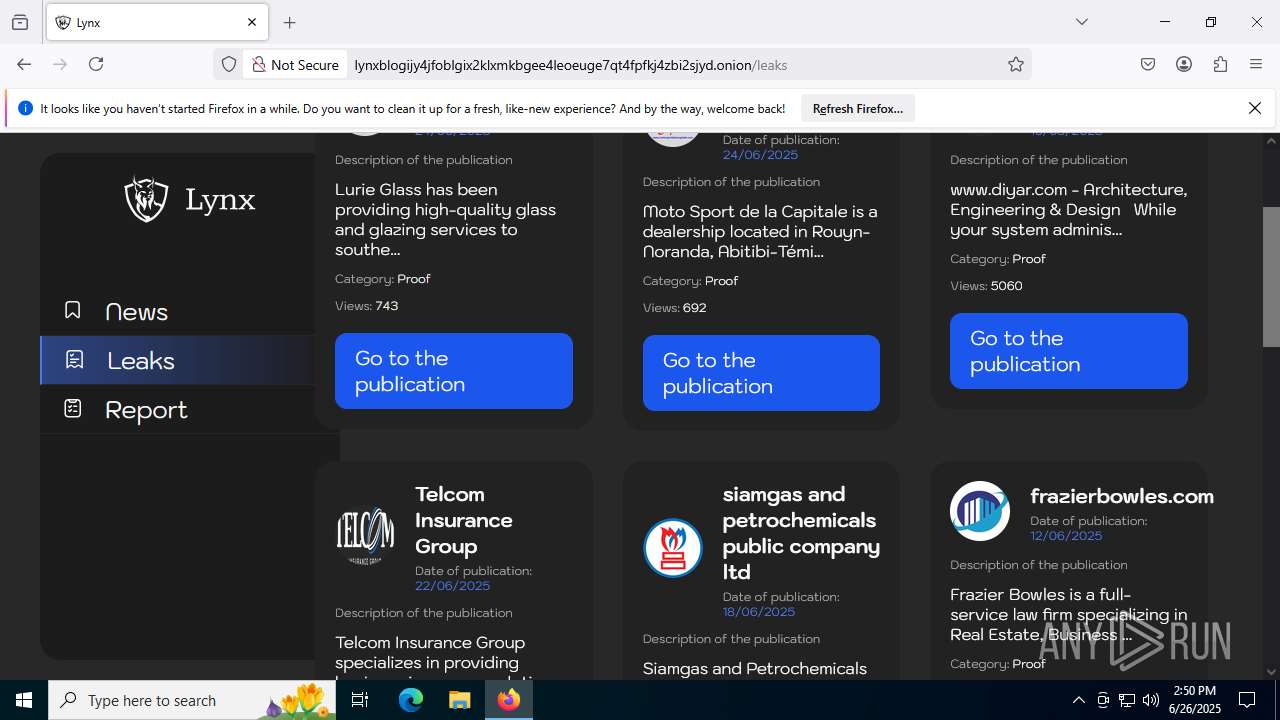
Task: Reload the current page
Action: [x=96, y=64]
